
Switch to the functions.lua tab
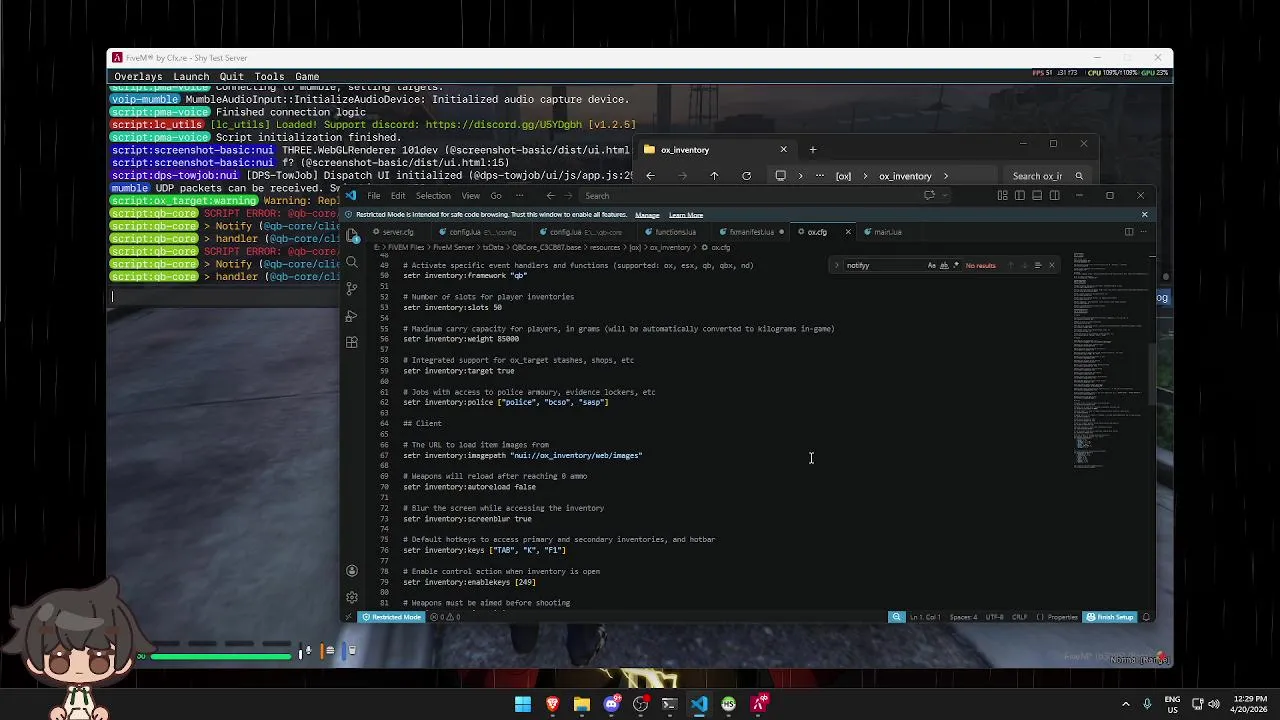[675, 232]
